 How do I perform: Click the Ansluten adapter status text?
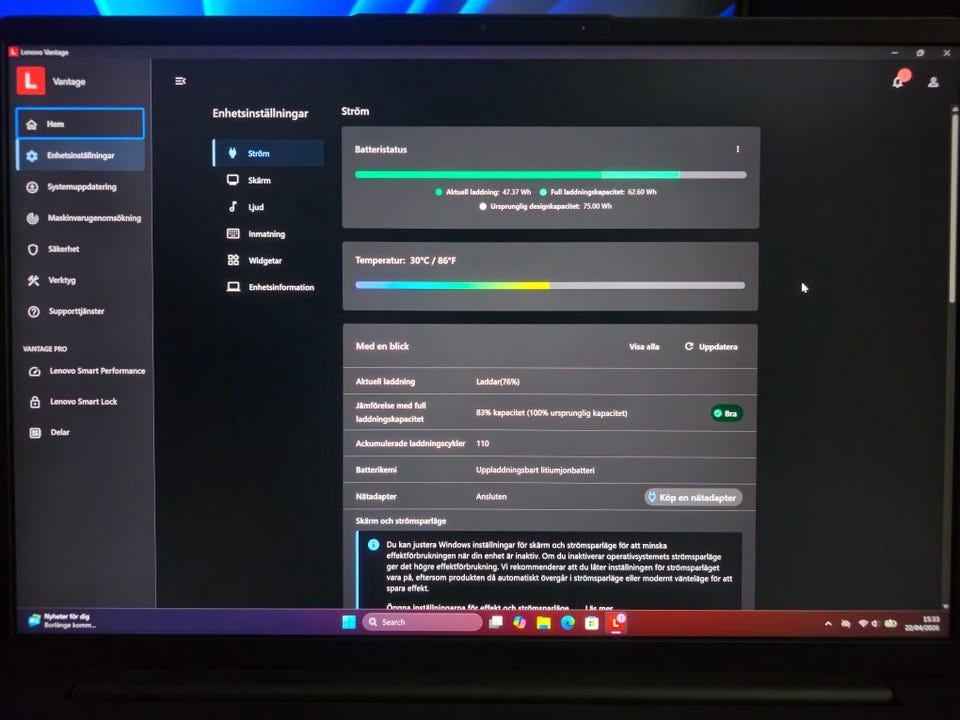click(491, 497)
